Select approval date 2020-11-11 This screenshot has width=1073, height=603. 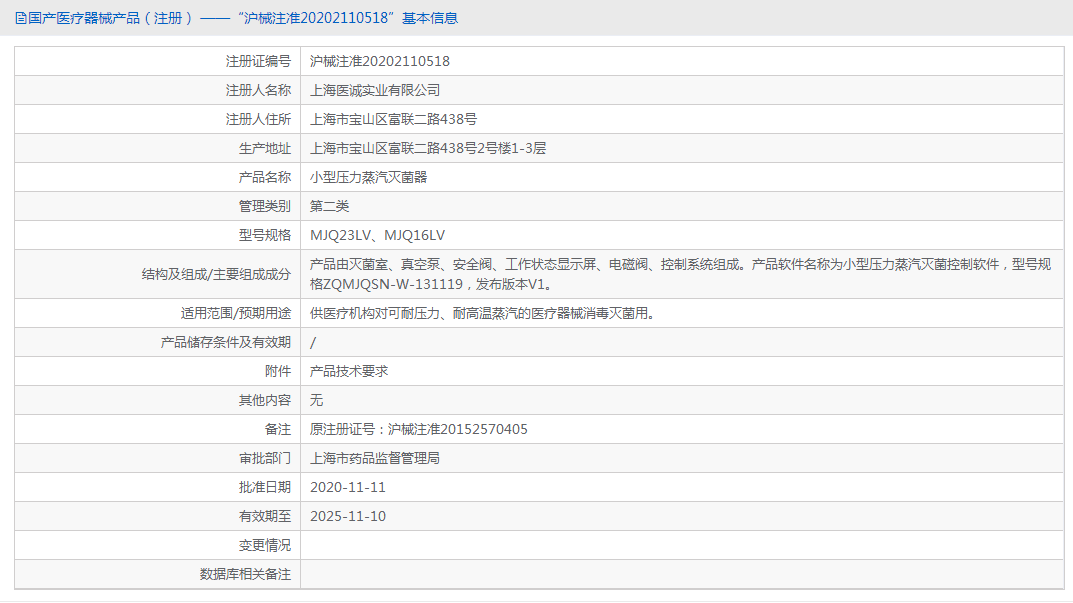coord(348,487)
